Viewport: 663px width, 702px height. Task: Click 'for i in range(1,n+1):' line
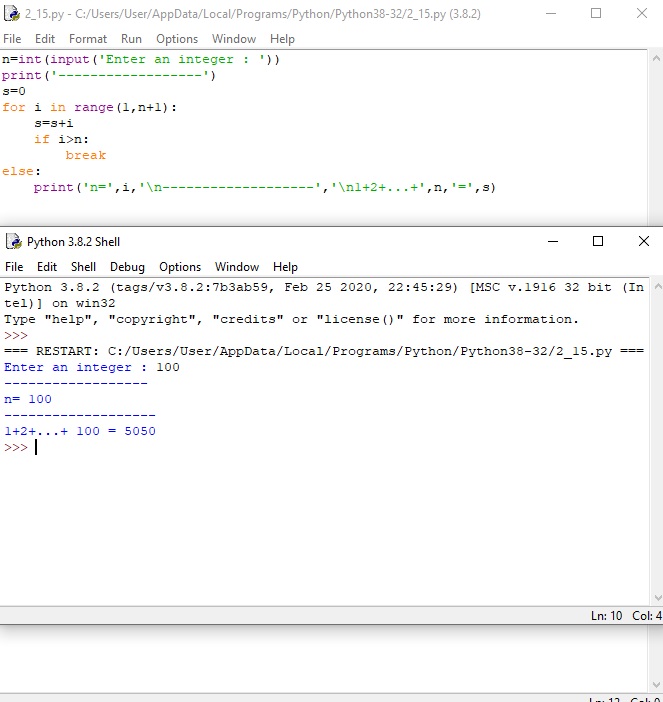(90, 107)
